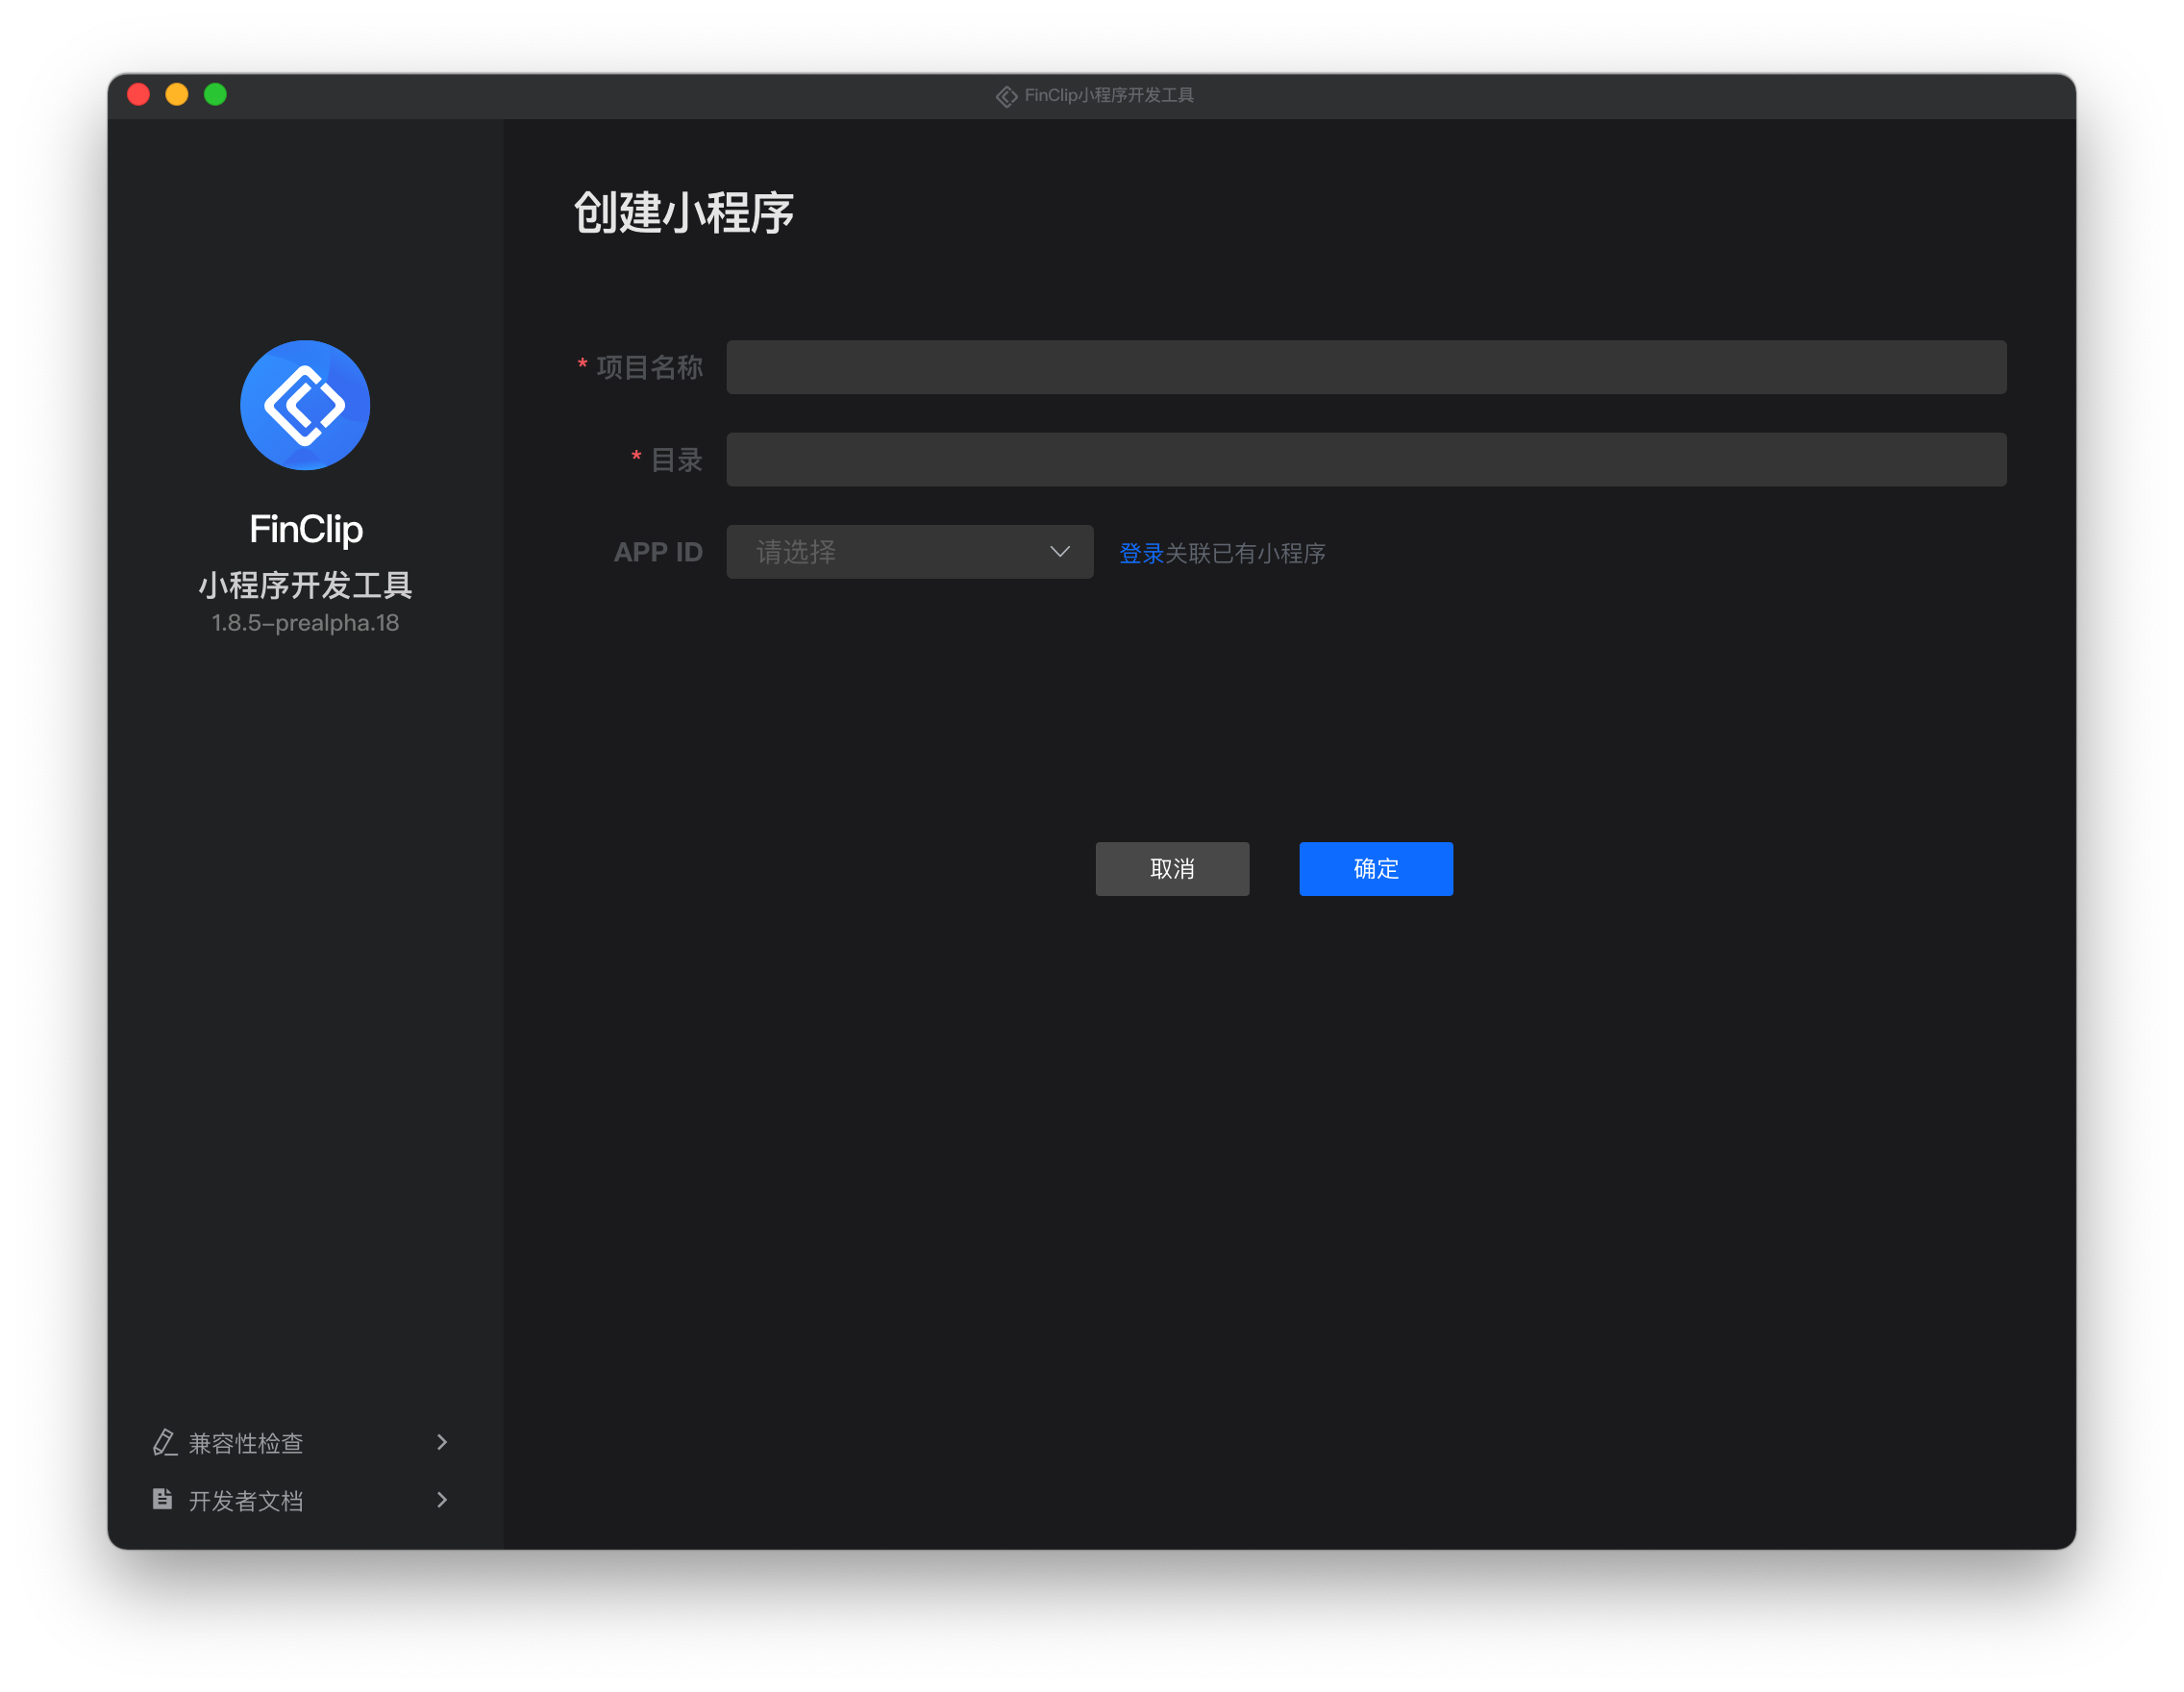Click the 创建小程序 heading
Screen dimensions: 2184x1692
[684, 213]
